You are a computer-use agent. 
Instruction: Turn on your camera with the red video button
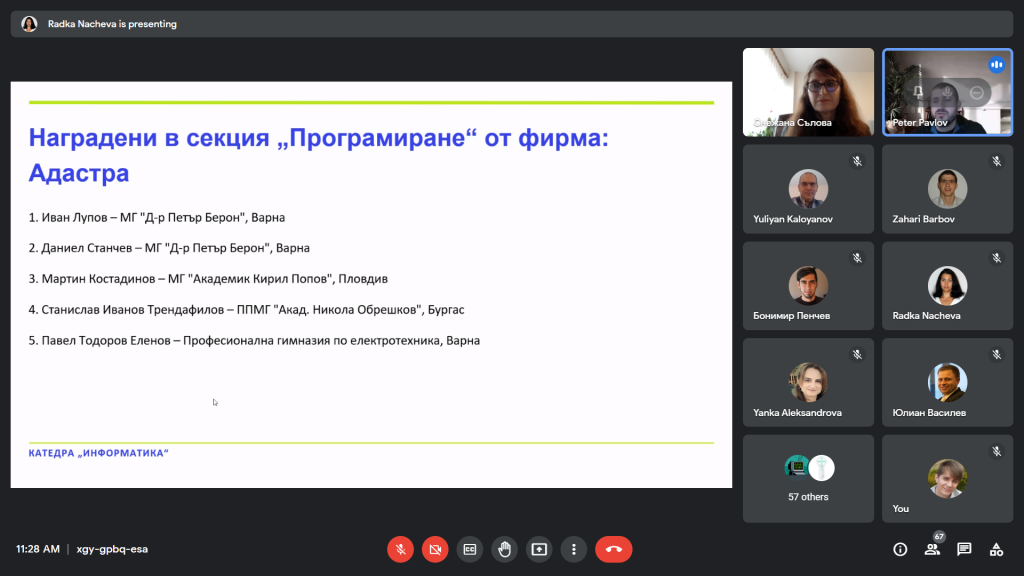click(x=435, y=549)
